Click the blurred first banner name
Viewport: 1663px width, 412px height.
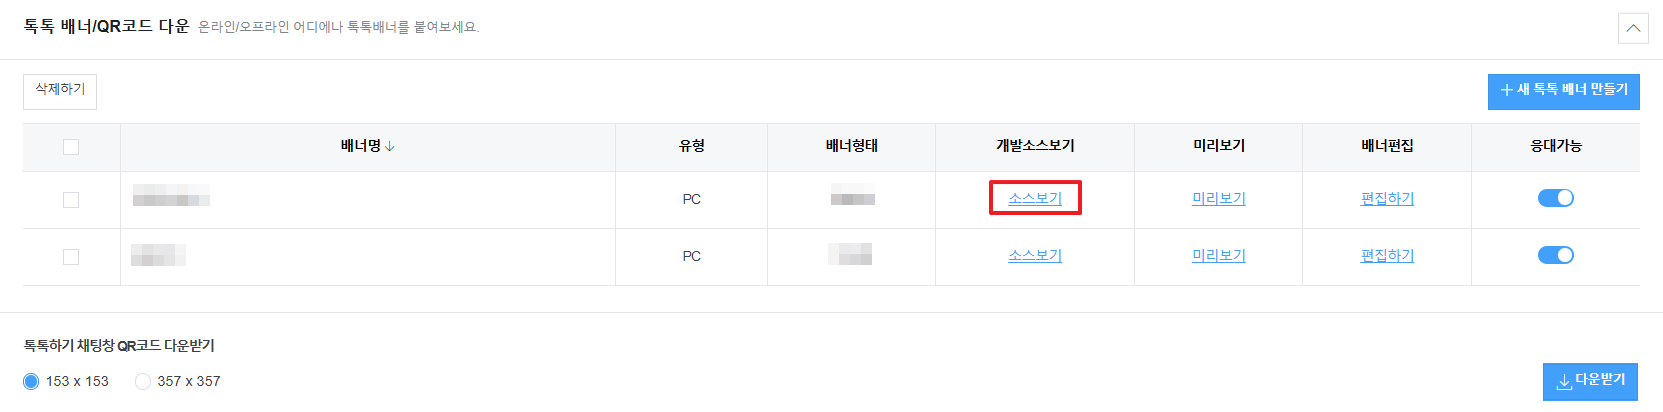[171, 195]
